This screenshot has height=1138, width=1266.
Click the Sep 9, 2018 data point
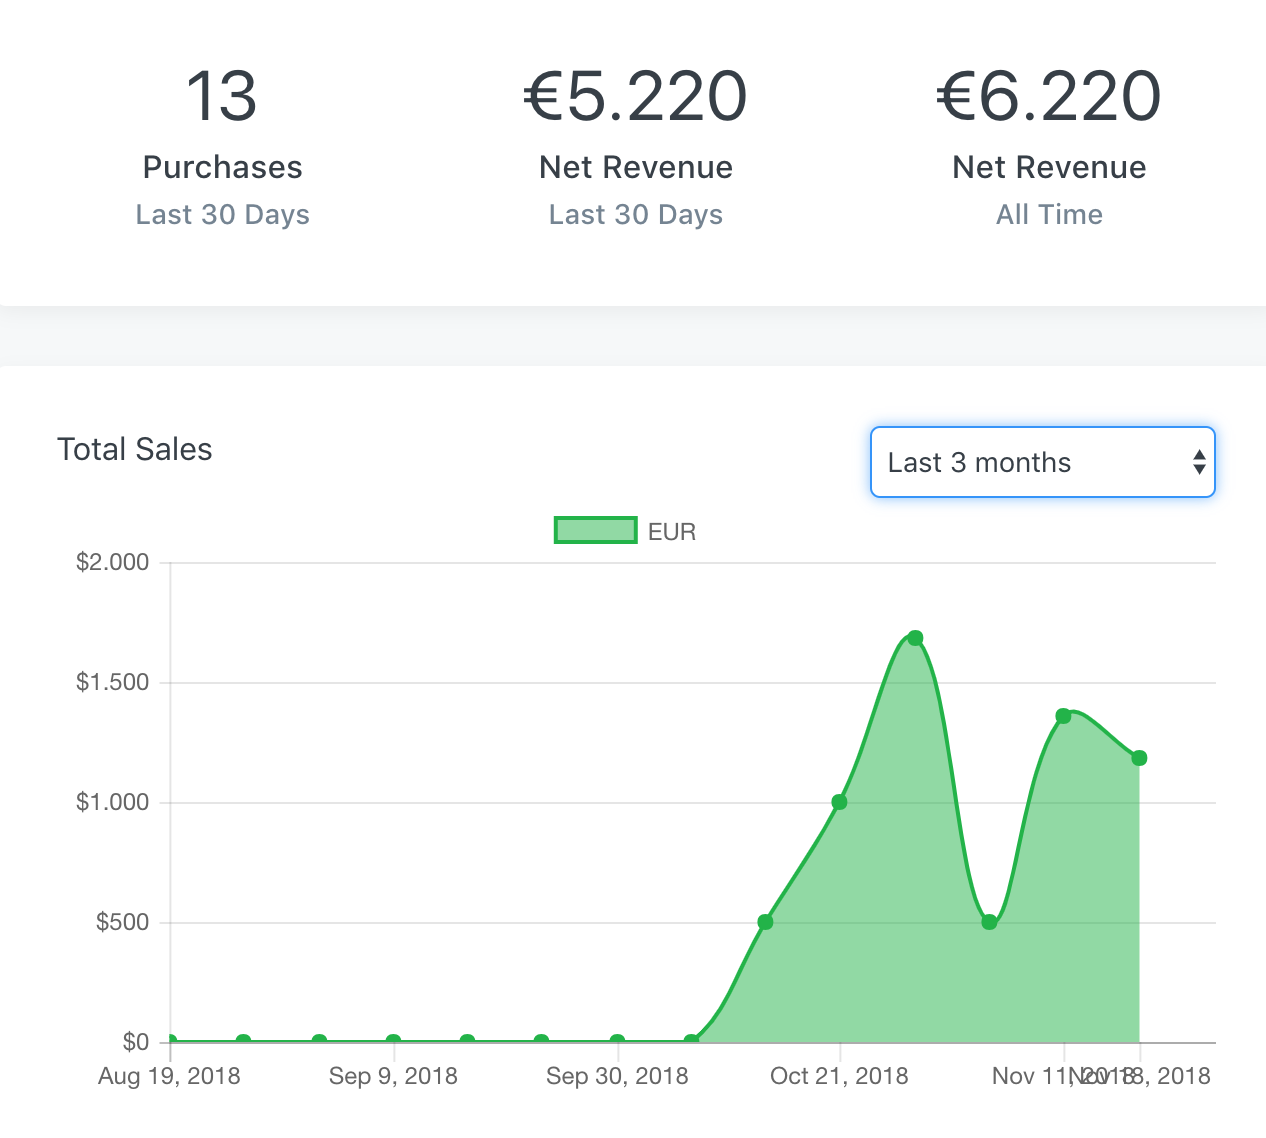click(x=393, y=1041)
